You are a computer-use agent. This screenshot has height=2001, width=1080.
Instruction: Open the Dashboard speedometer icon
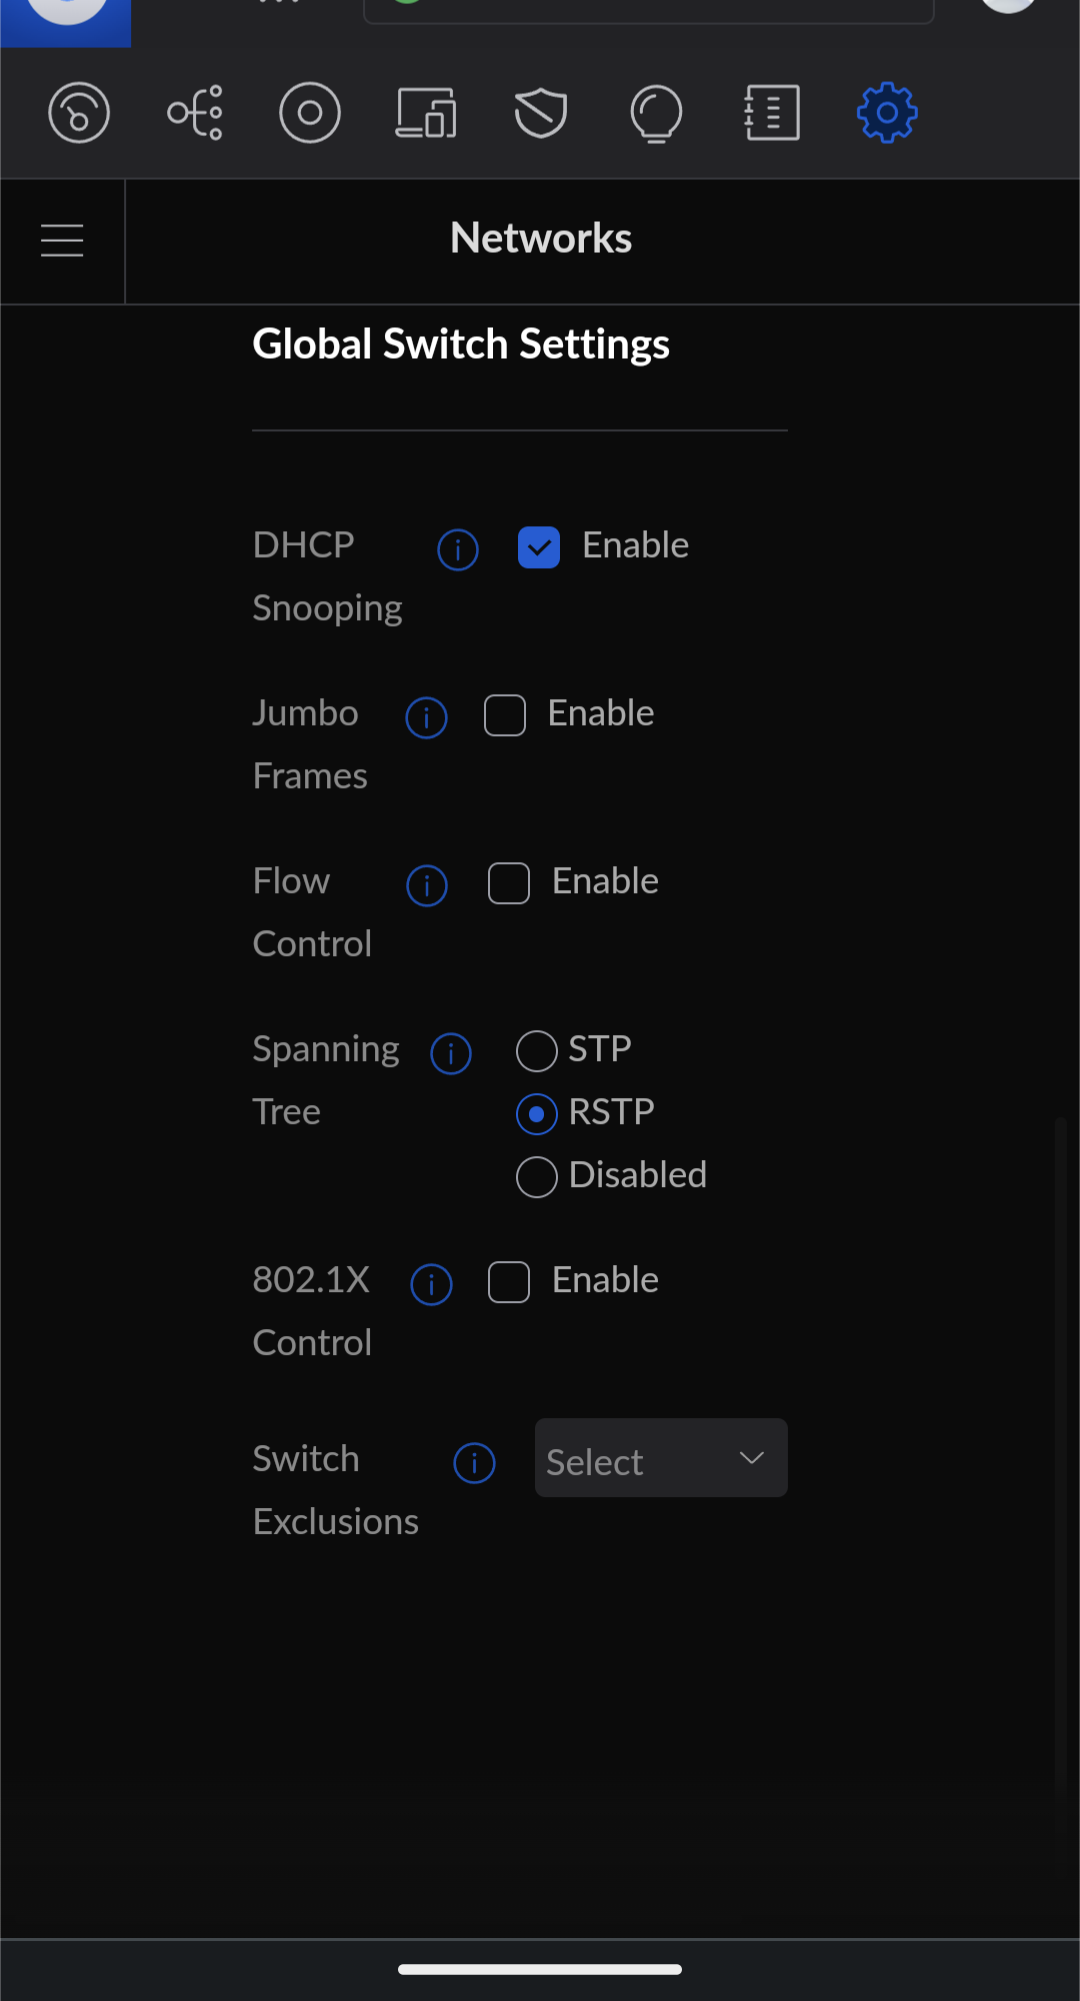[x=79, y=113]
